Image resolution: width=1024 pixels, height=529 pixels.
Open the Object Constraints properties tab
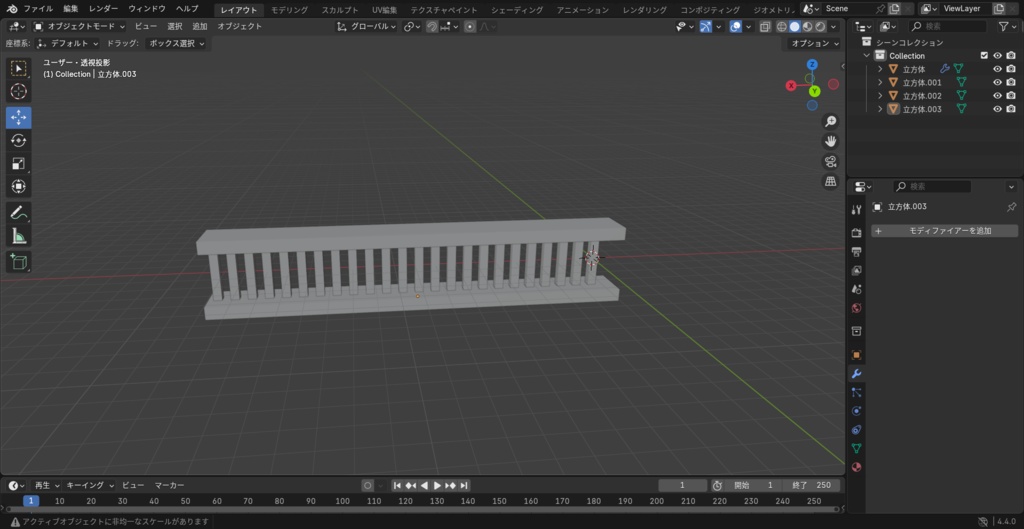[857, 430]
